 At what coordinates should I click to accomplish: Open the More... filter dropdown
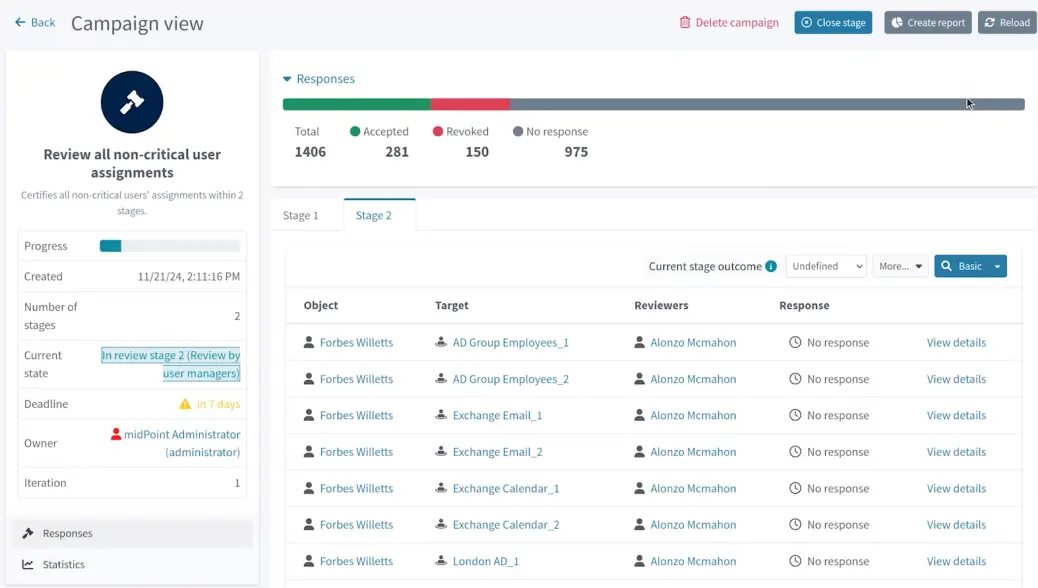point(900,266)
